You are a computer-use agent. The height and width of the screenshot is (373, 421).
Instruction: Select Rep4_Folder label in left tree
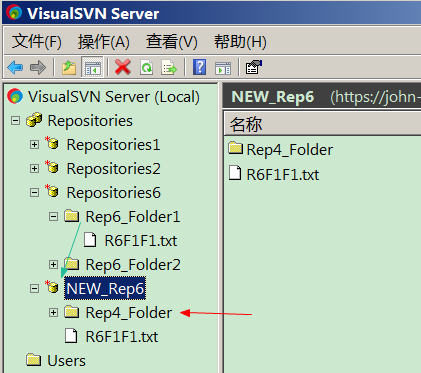pos(129,313)
